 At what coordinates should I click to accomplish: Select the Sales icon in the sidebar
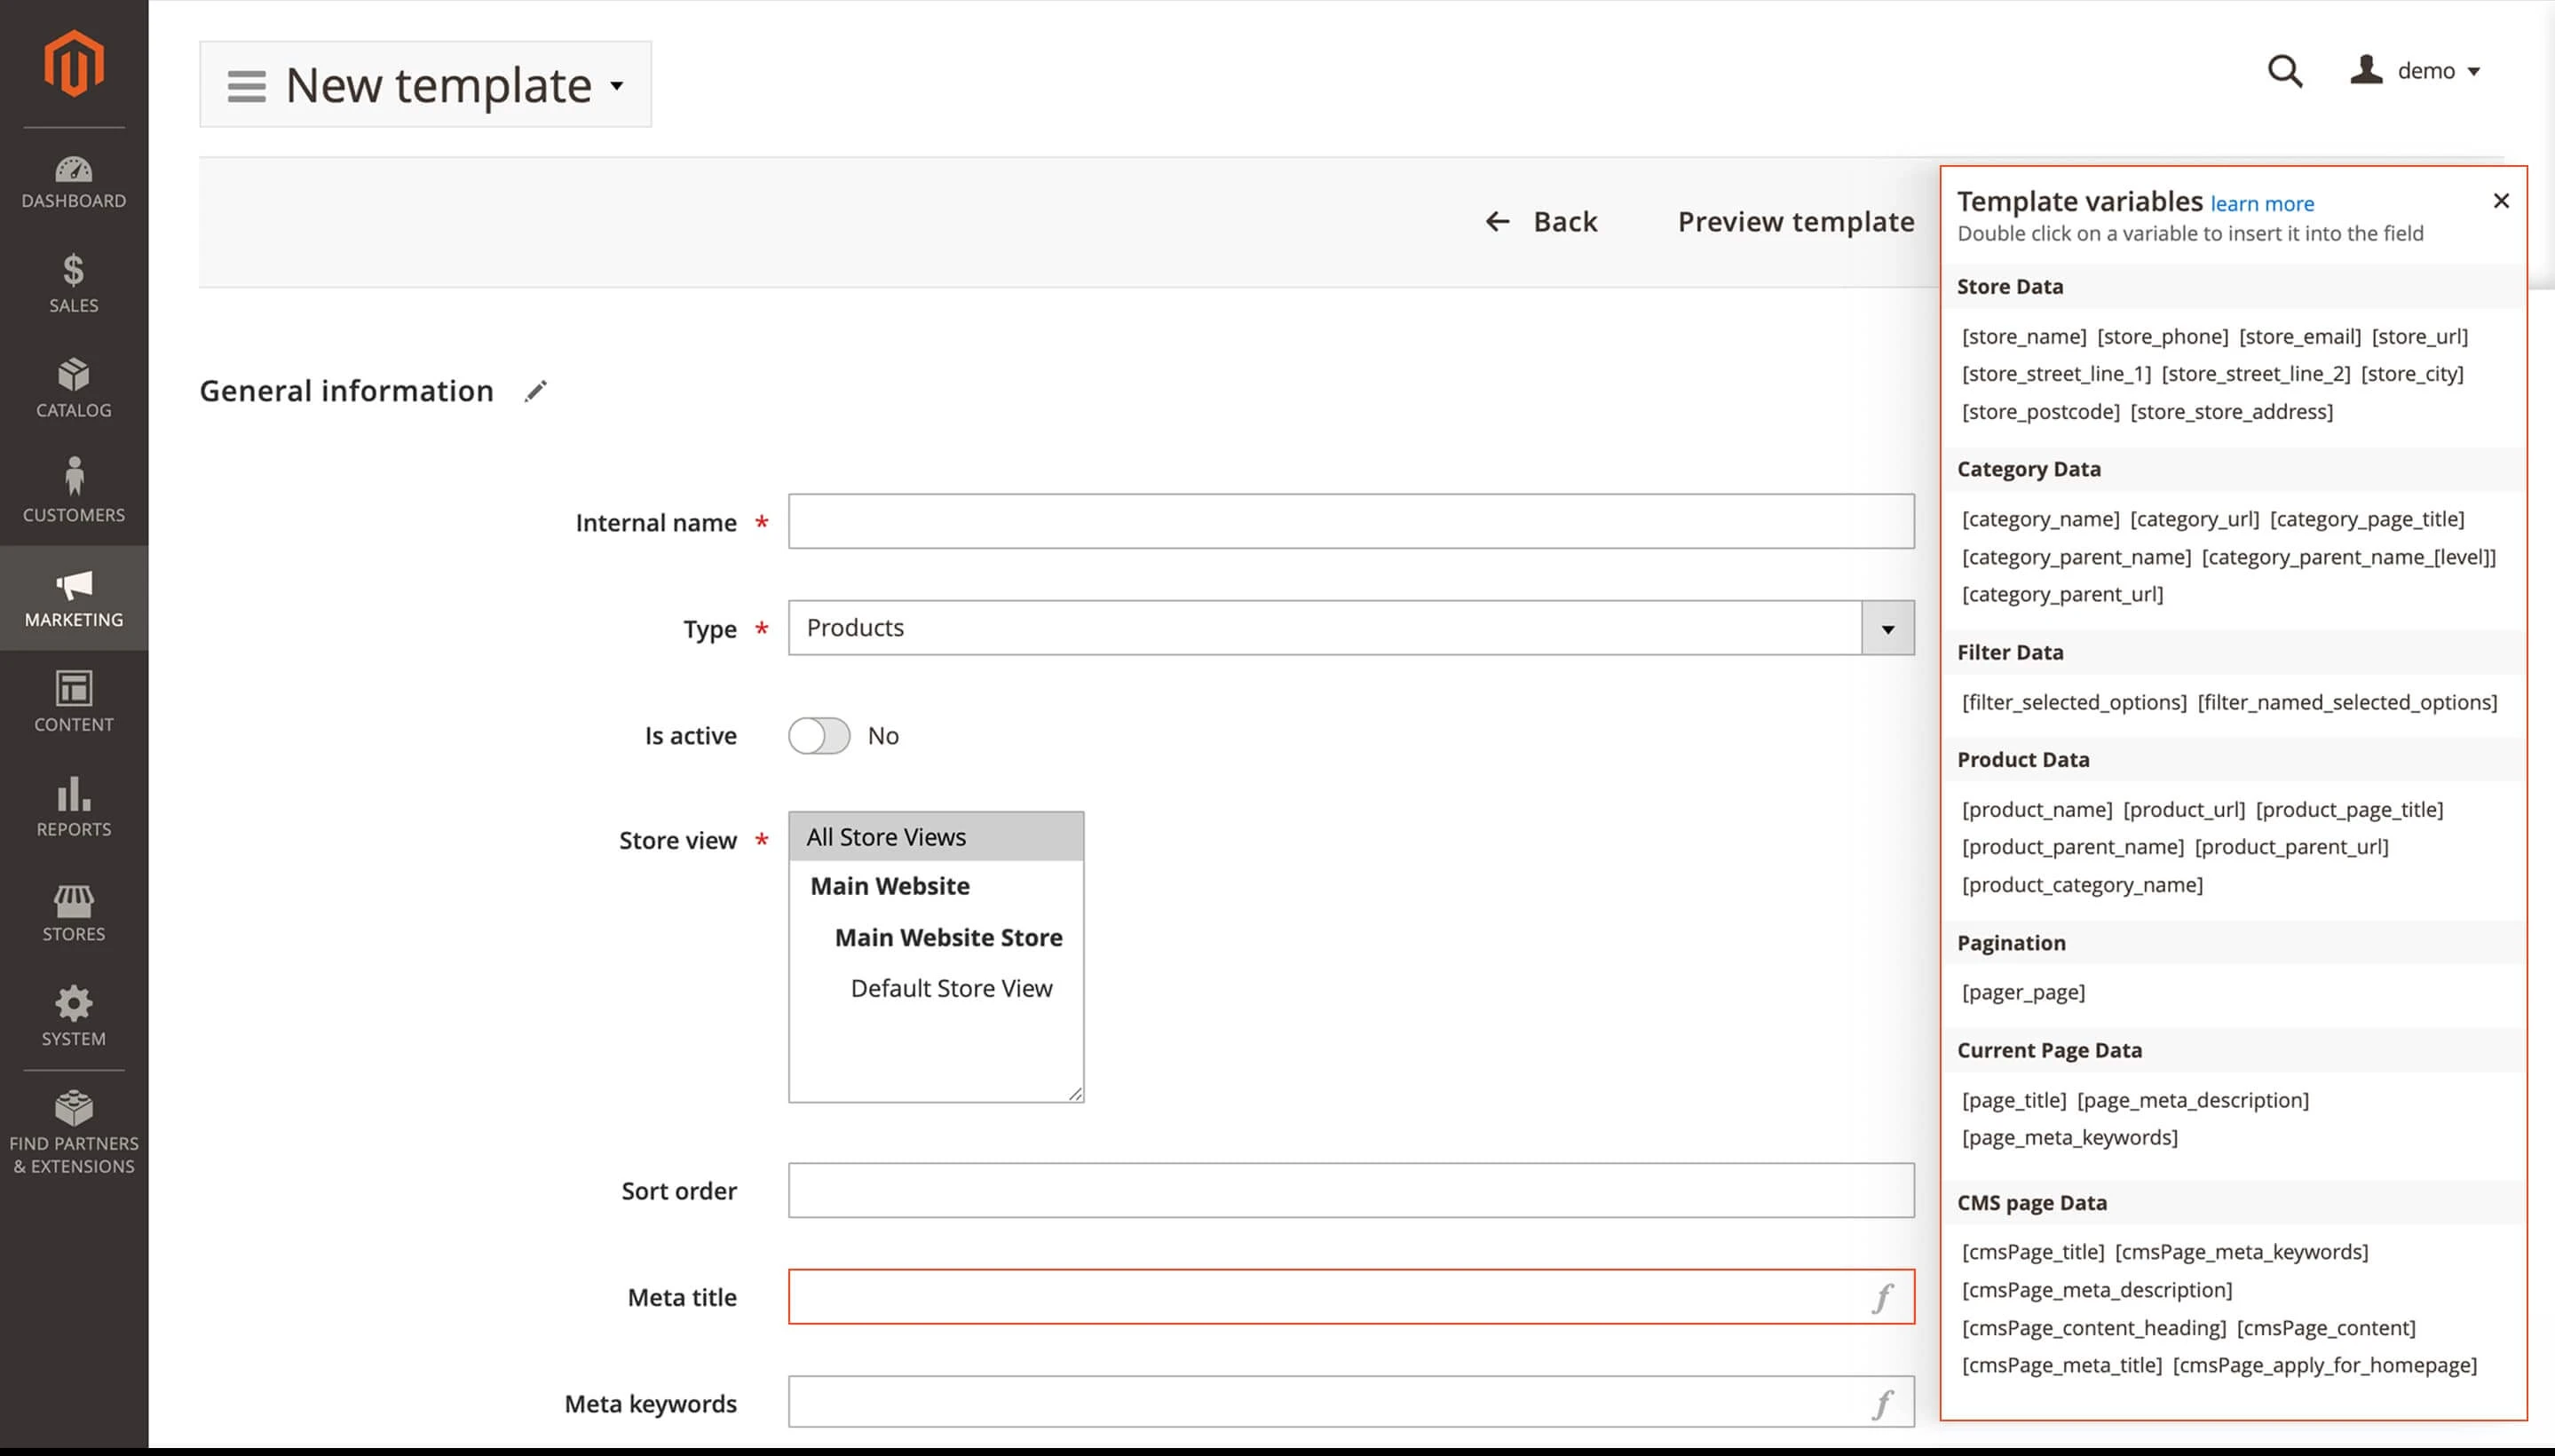(73, 283)
